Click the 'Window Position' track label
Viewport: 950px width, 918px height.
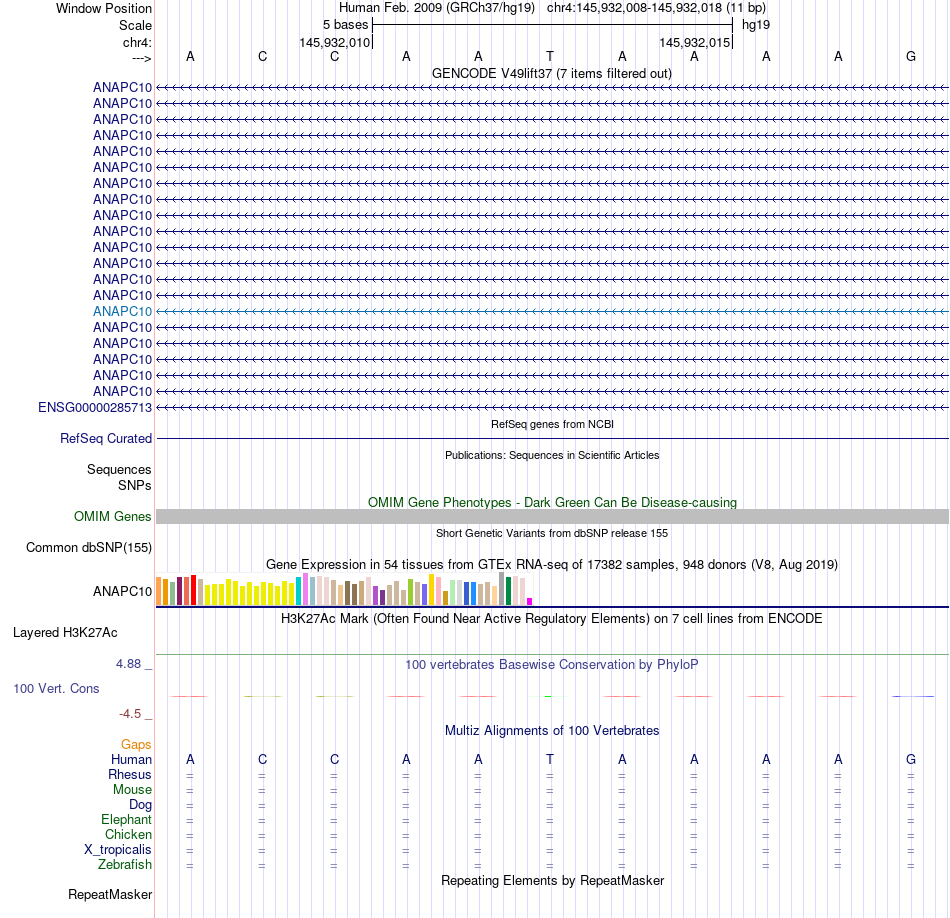tap(104, 8)
